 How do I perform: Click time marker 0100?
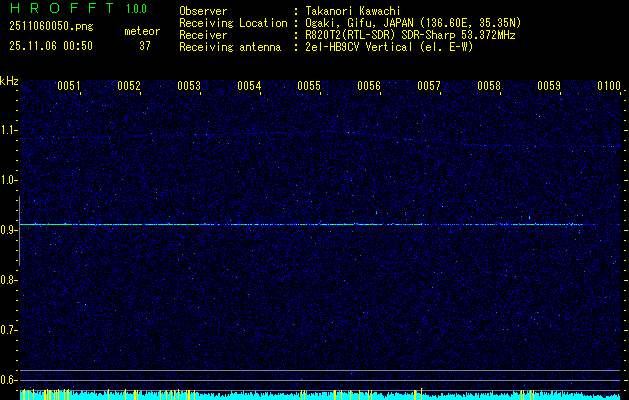pos(609,86)
